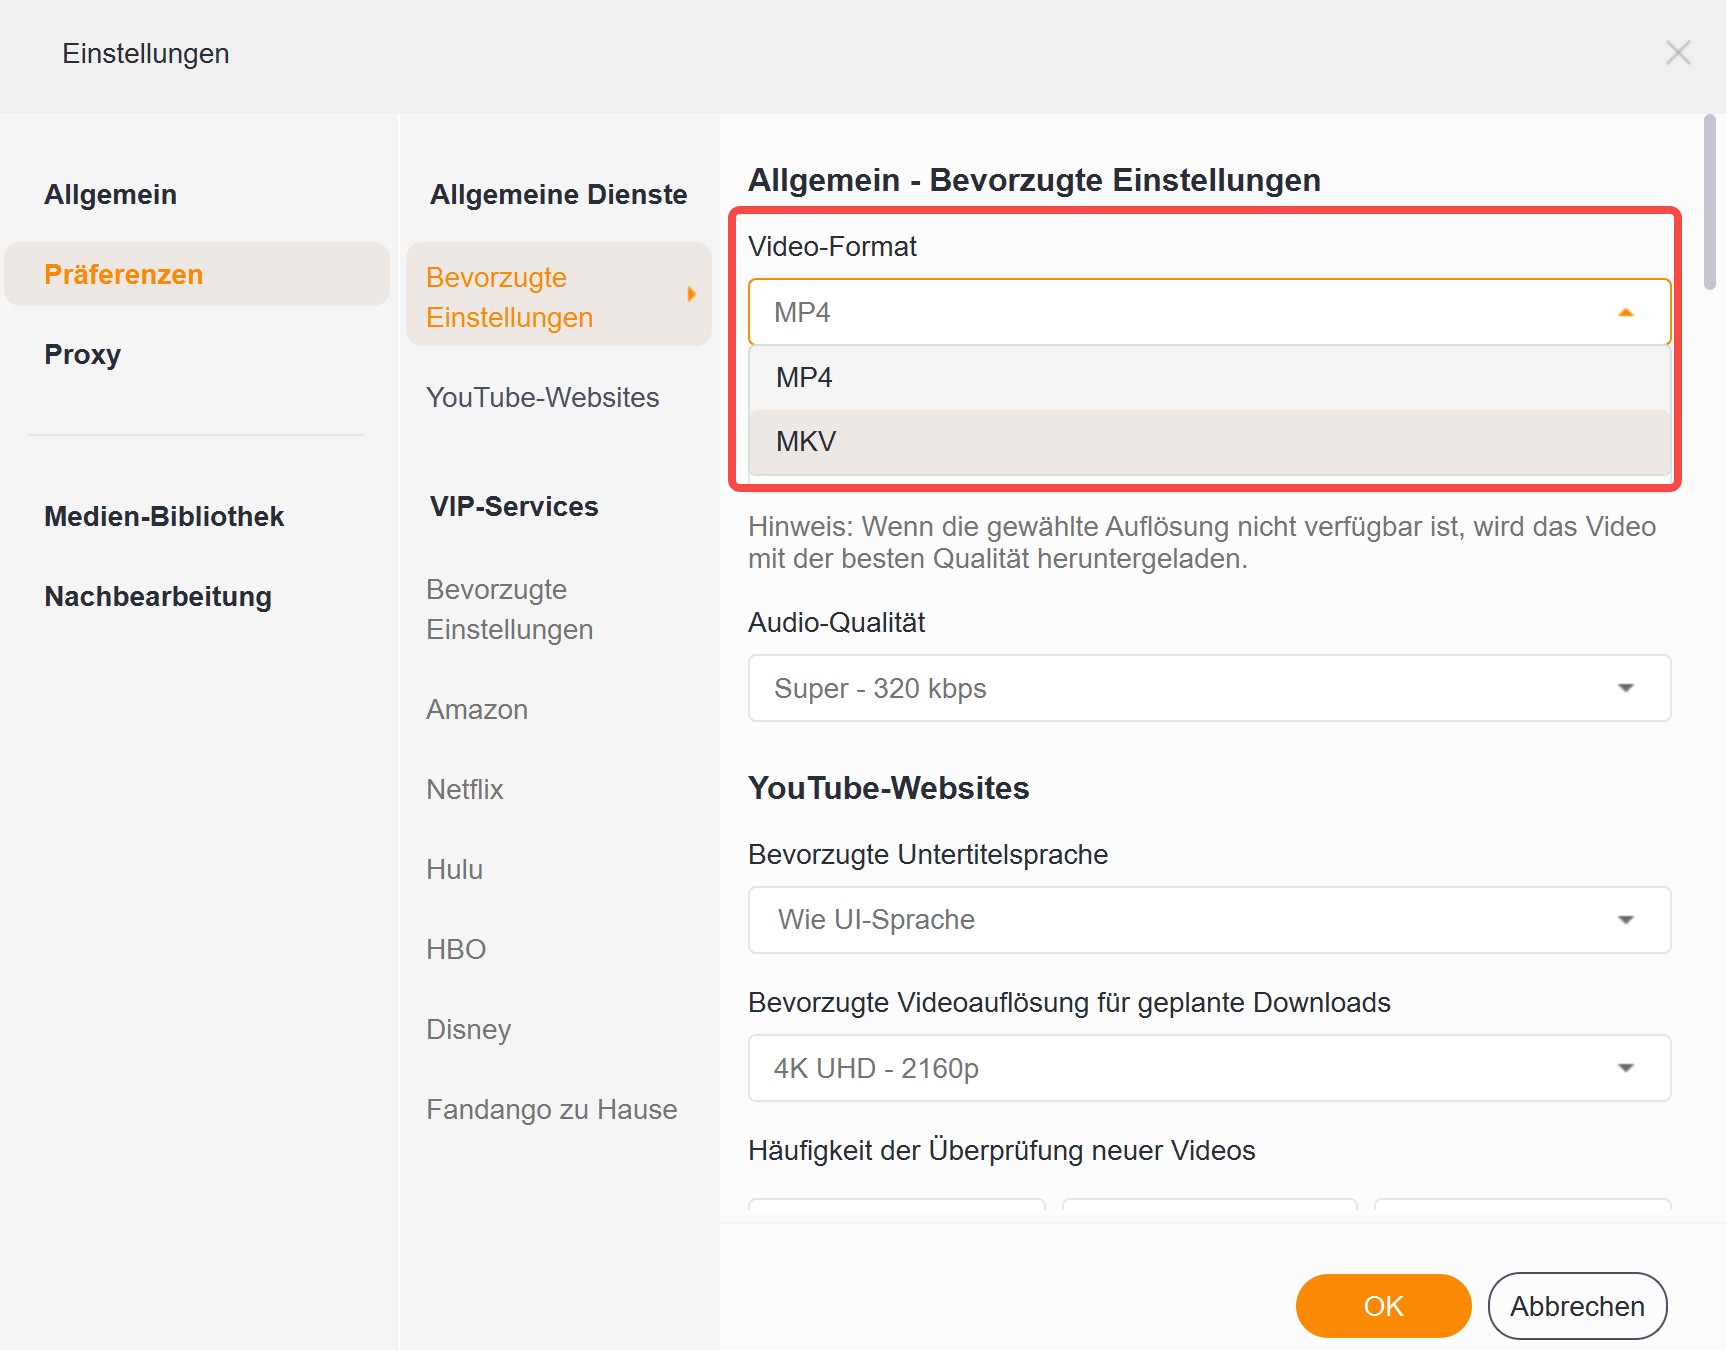Viewport: 1726px width, 1350px height.
Task: Open the Proxy settings section
Action: (82, 354)
